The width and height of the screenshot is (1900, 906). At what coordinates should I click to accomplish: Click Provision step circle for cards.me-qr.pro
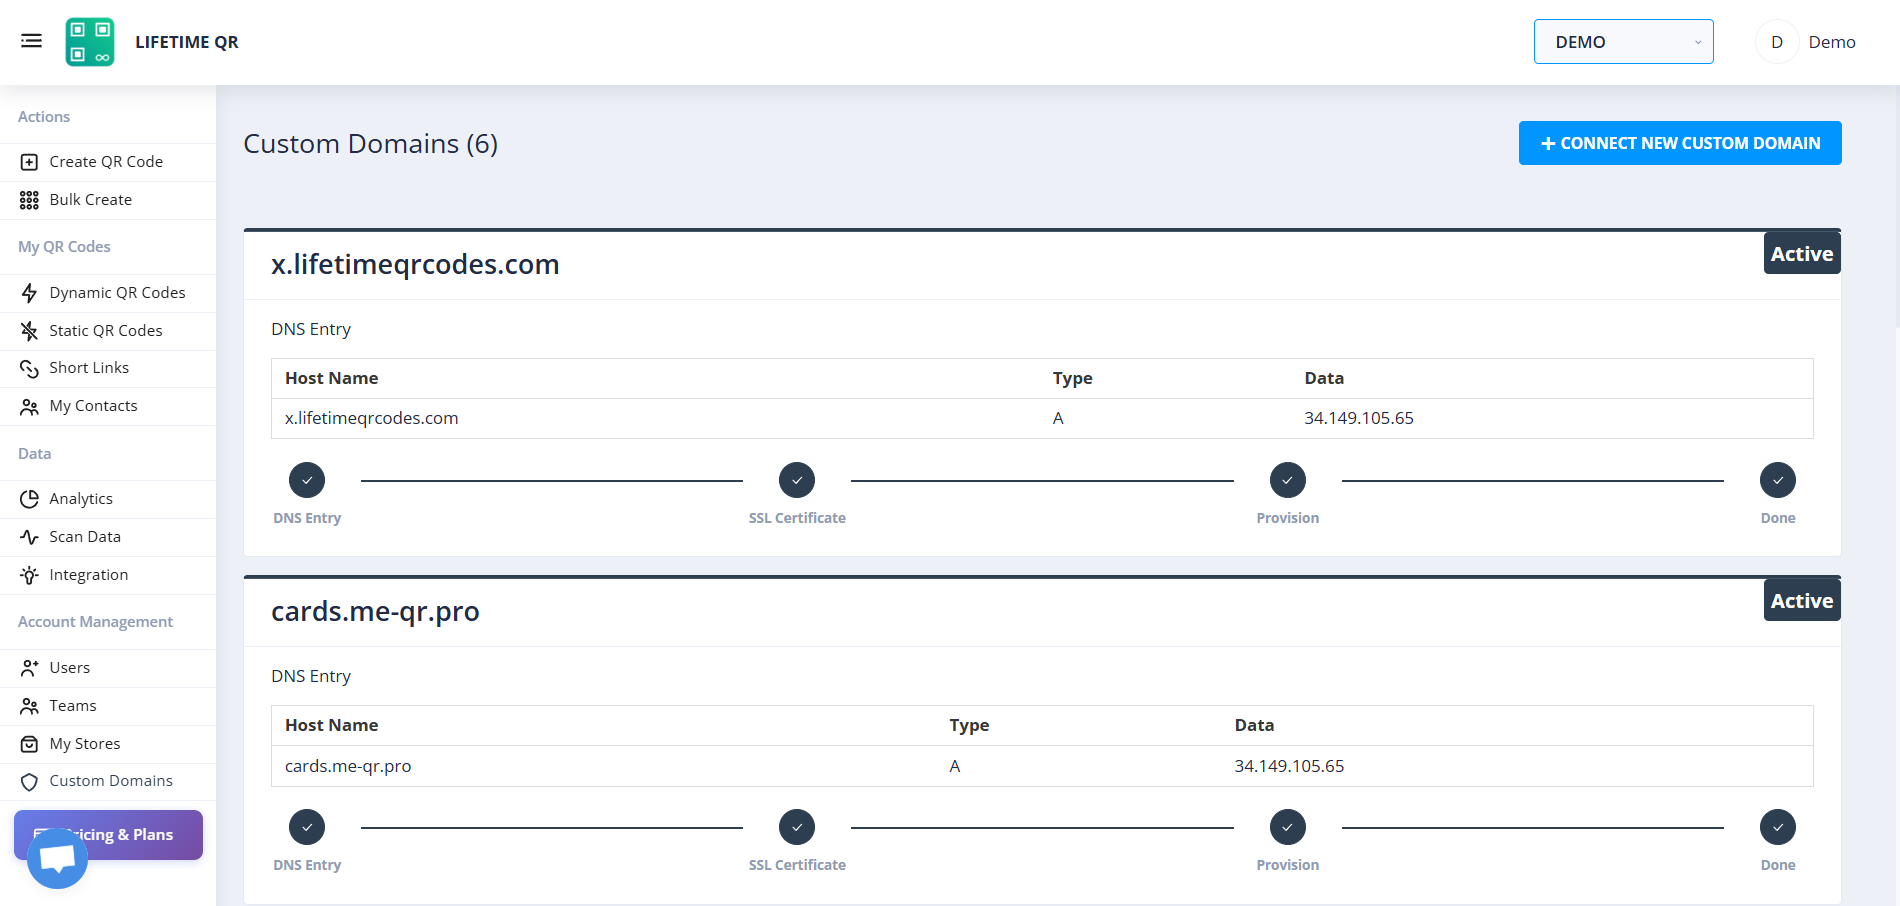[x=1288, y=827]
